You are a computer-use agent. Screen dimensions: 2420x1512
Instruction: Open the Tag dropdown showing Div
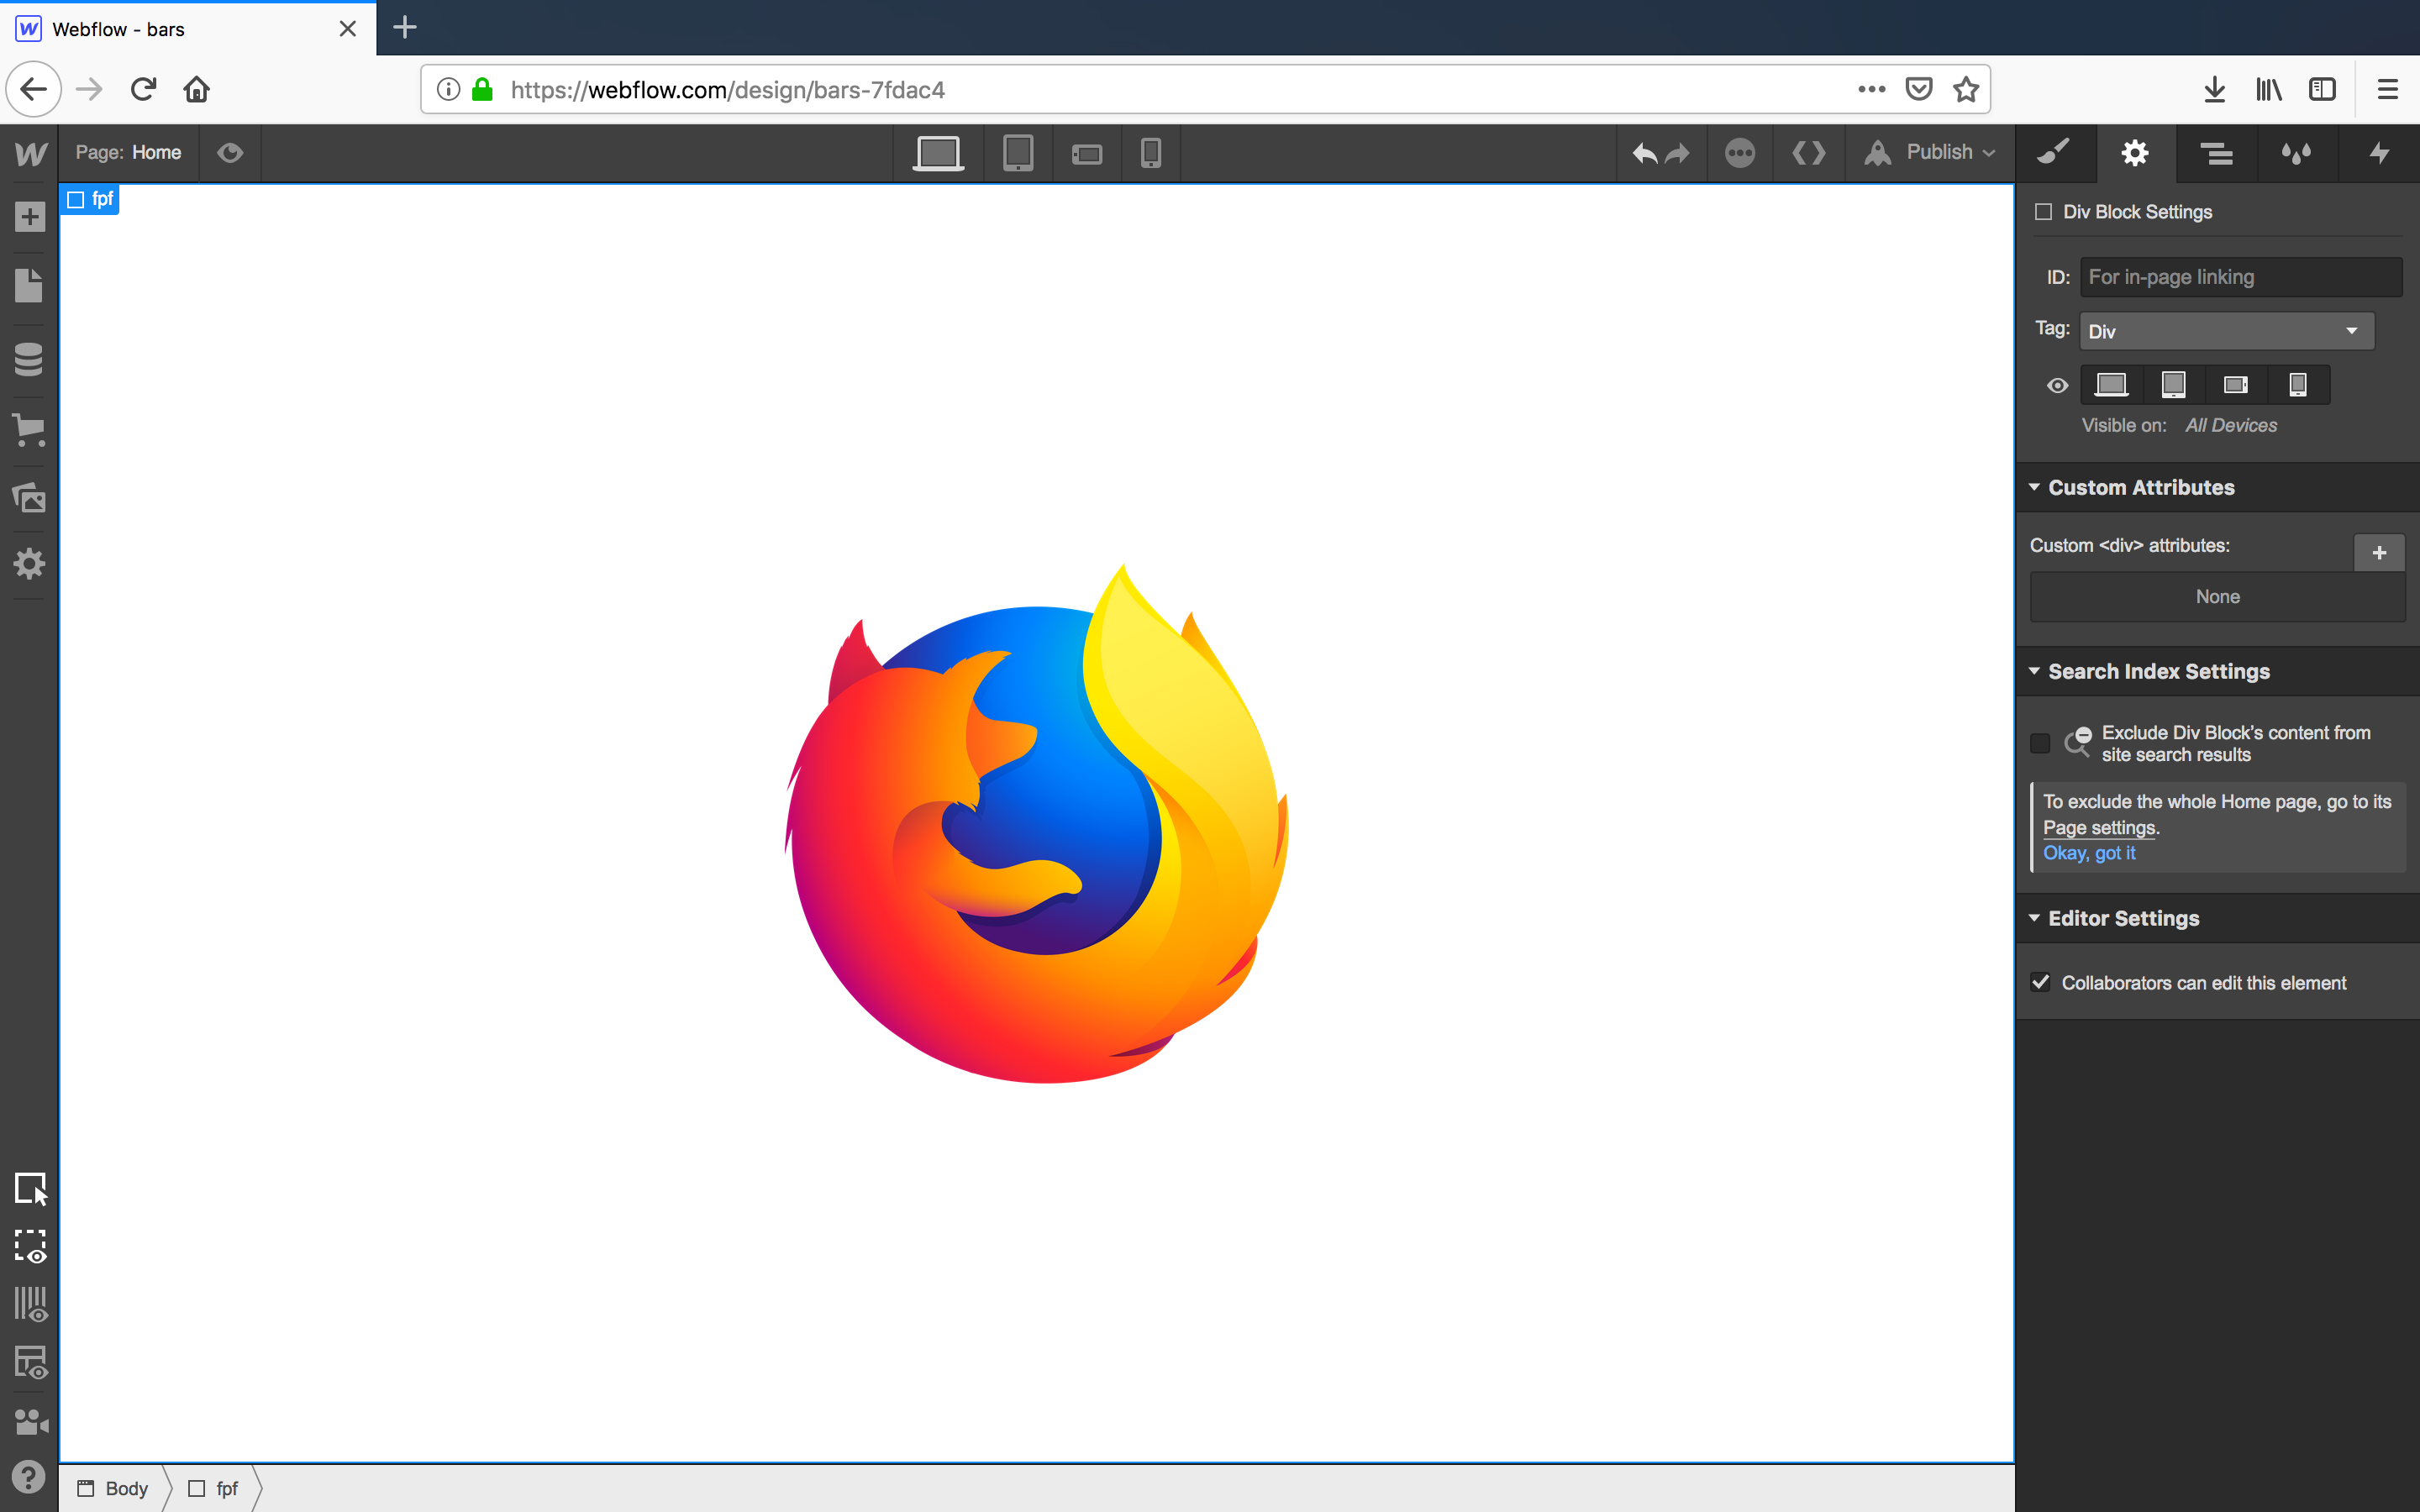point(2224,330)
